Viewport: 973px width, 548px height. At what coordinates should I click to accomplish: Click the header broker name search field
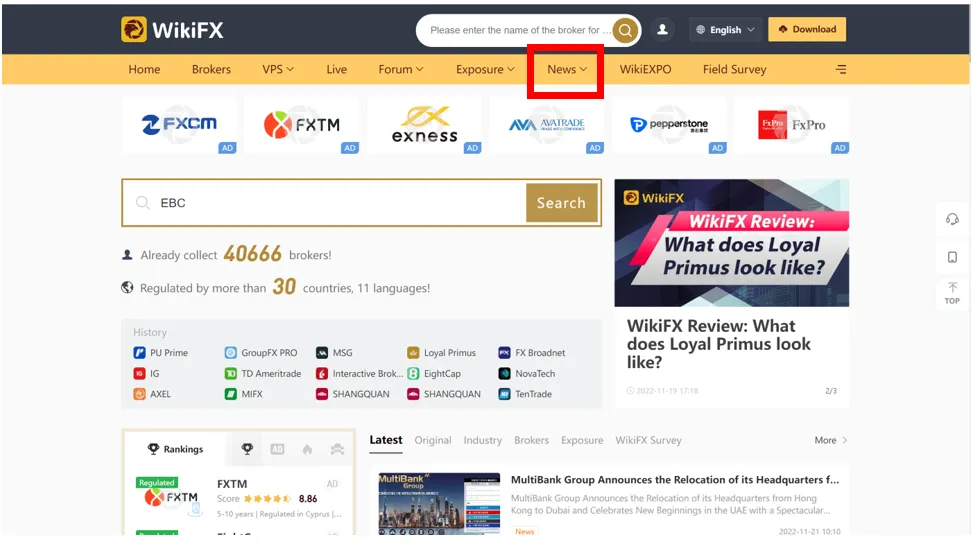point(518,30)
